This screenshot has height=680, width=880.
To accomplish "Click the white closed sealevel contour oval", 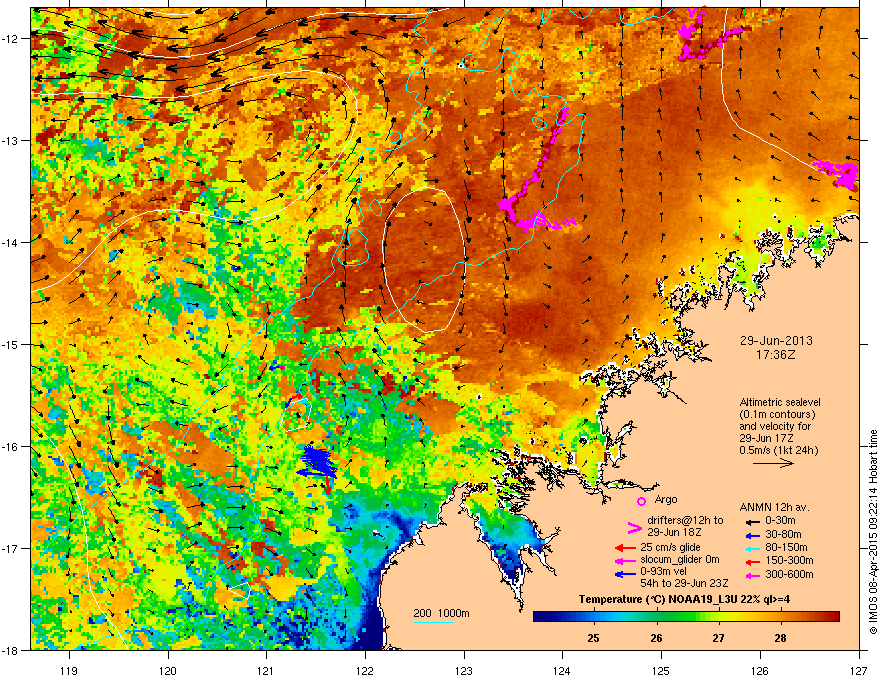I will tap(424, 260).
